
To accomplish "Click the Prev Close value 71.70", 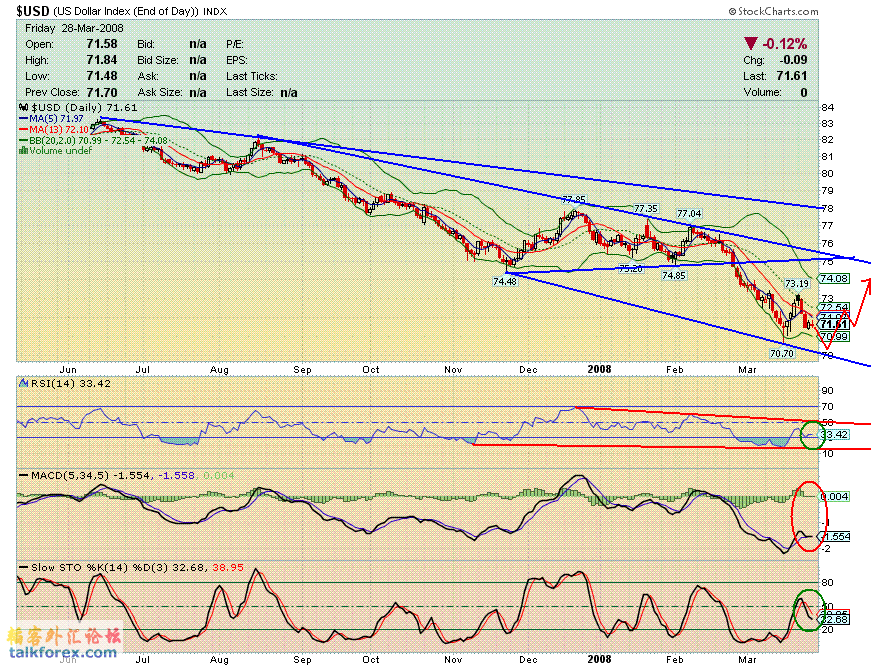I will click(102, 92).
